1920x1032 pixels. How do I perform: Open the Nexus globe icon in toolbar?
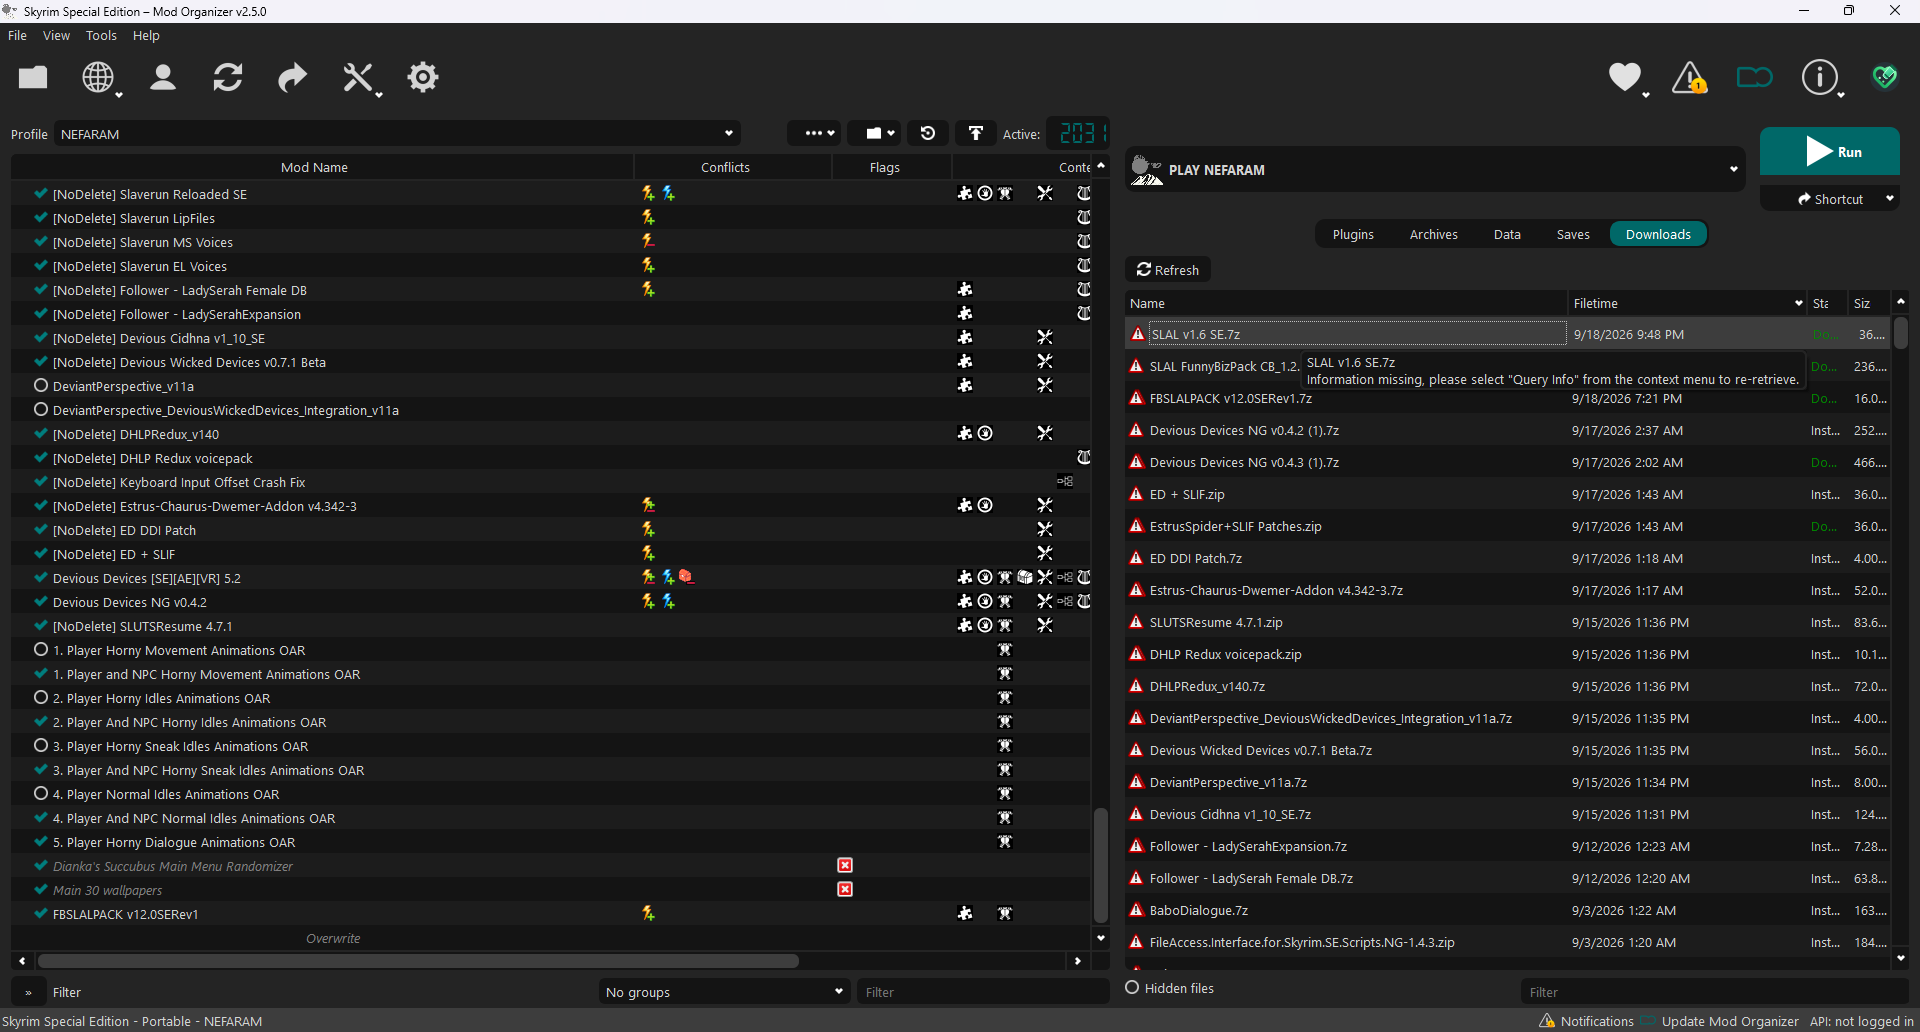coord(98,77)
